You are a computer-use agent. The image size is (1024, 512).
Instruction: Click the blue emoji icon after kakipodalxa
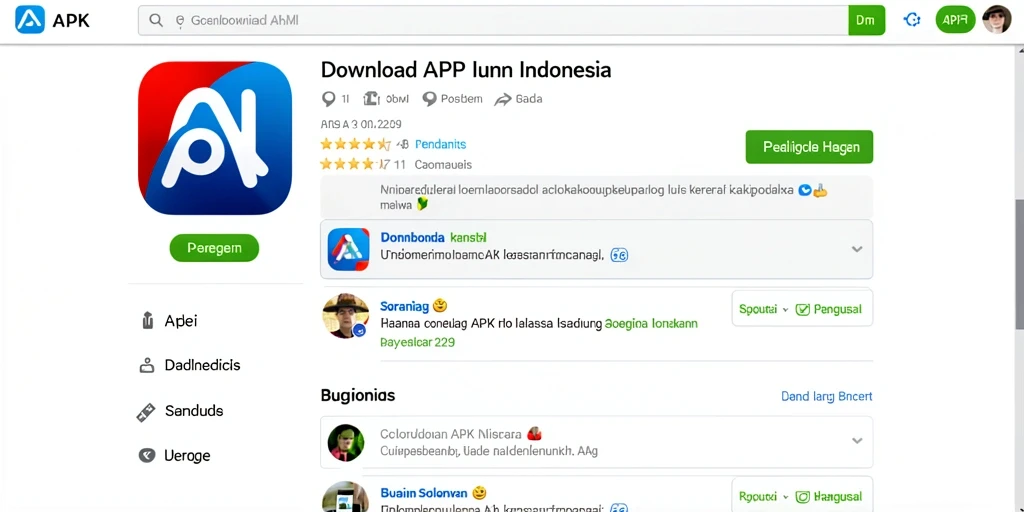(805, 190)
